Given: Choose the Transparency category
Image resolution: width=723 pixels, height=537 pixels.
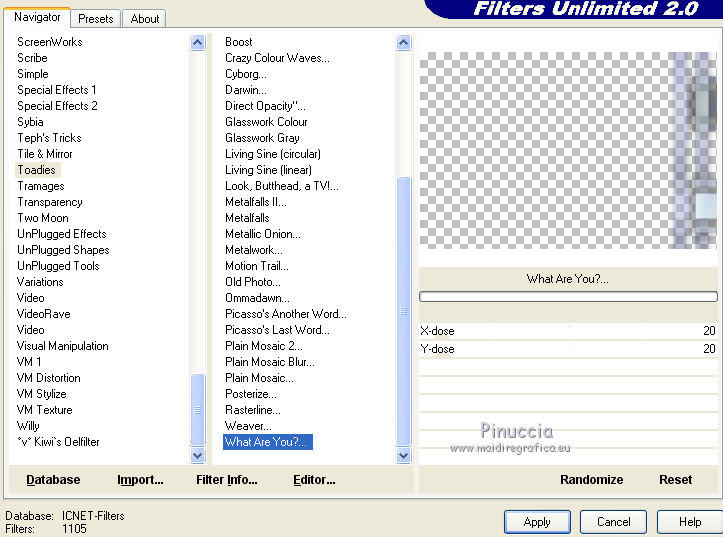Looking at the screenshot, I should [50, 202].
